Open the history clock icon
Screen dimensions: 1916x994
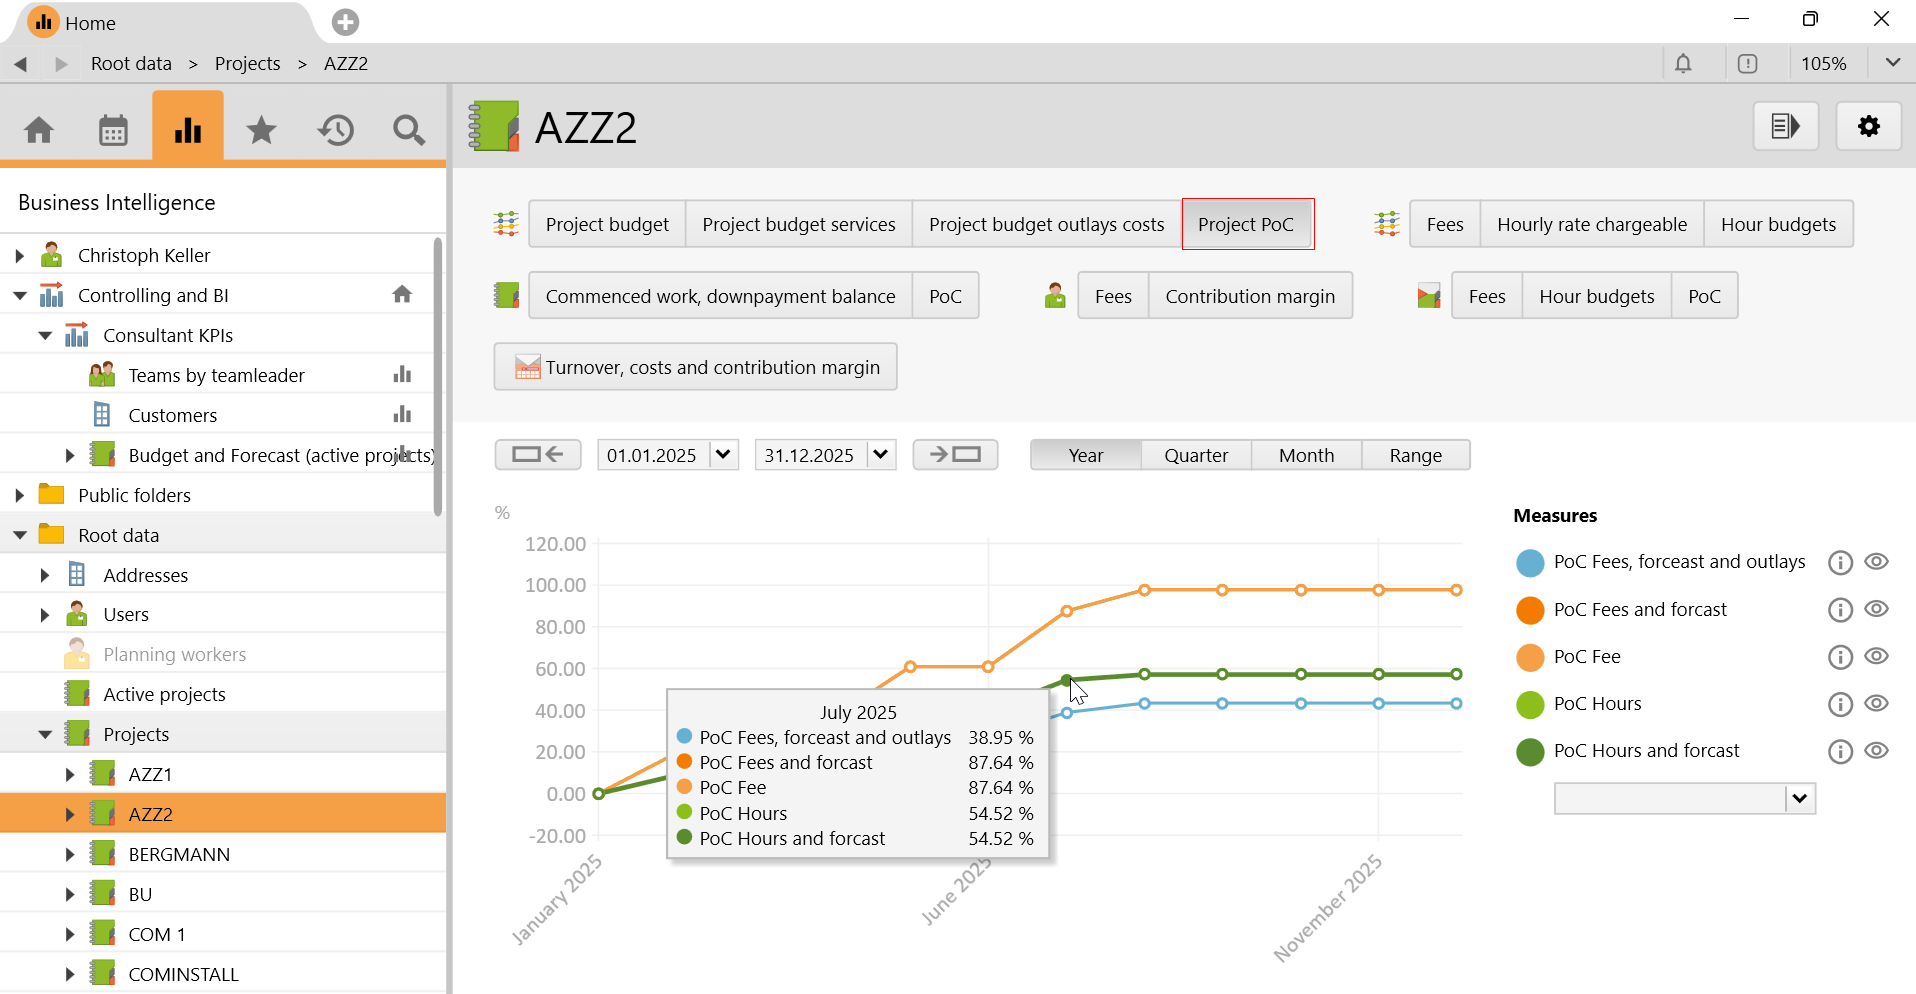point(336,130)
